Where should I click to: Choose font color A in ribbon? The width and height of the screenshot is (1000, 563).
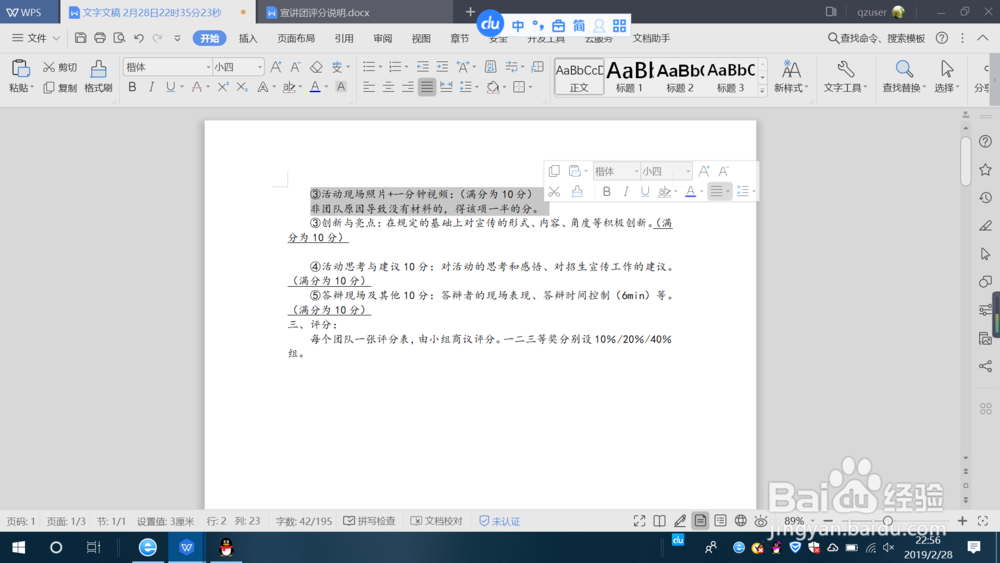tap(315, 87)
